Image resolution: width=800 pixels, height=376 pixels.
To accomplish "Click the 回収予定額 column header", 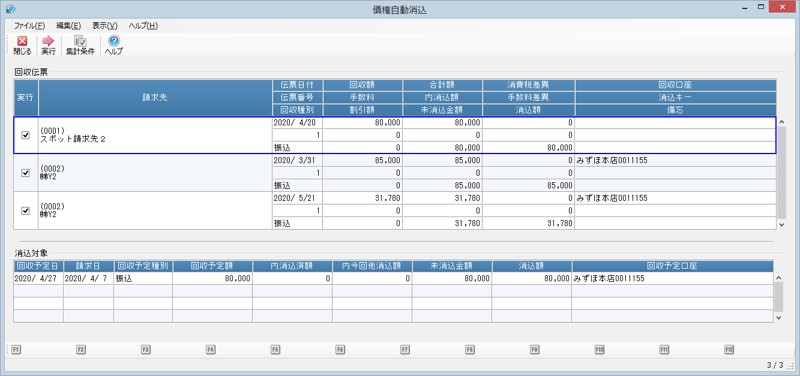I will click(212, 266).
